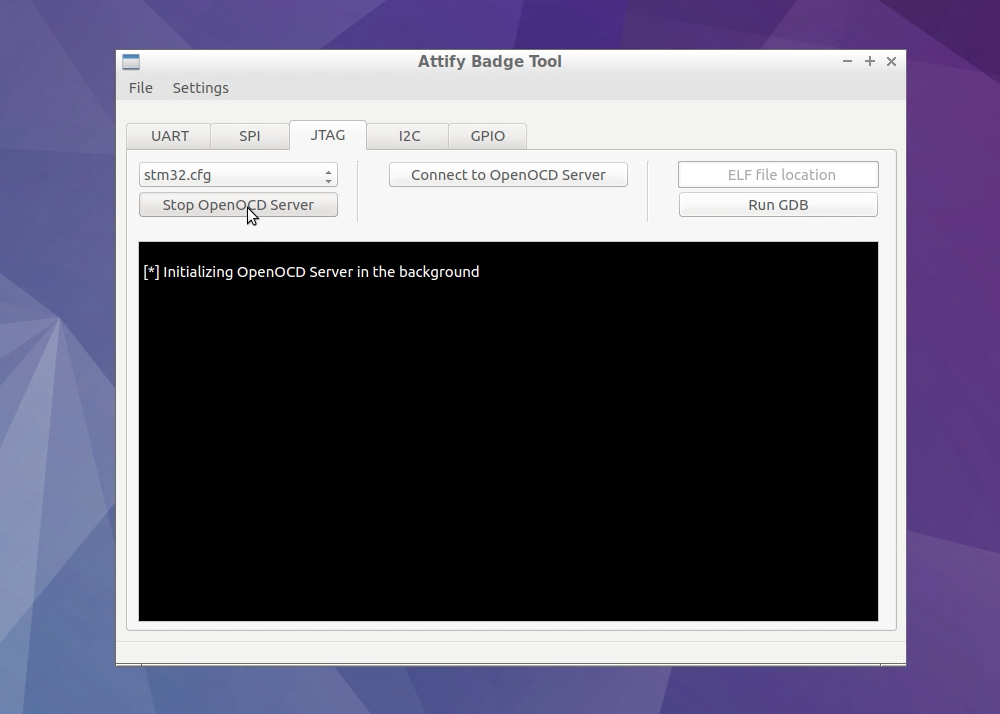Viewport: 1000px width, 714px height.
Task: Open the application window icon menu
Action: [x=130, y=61]
